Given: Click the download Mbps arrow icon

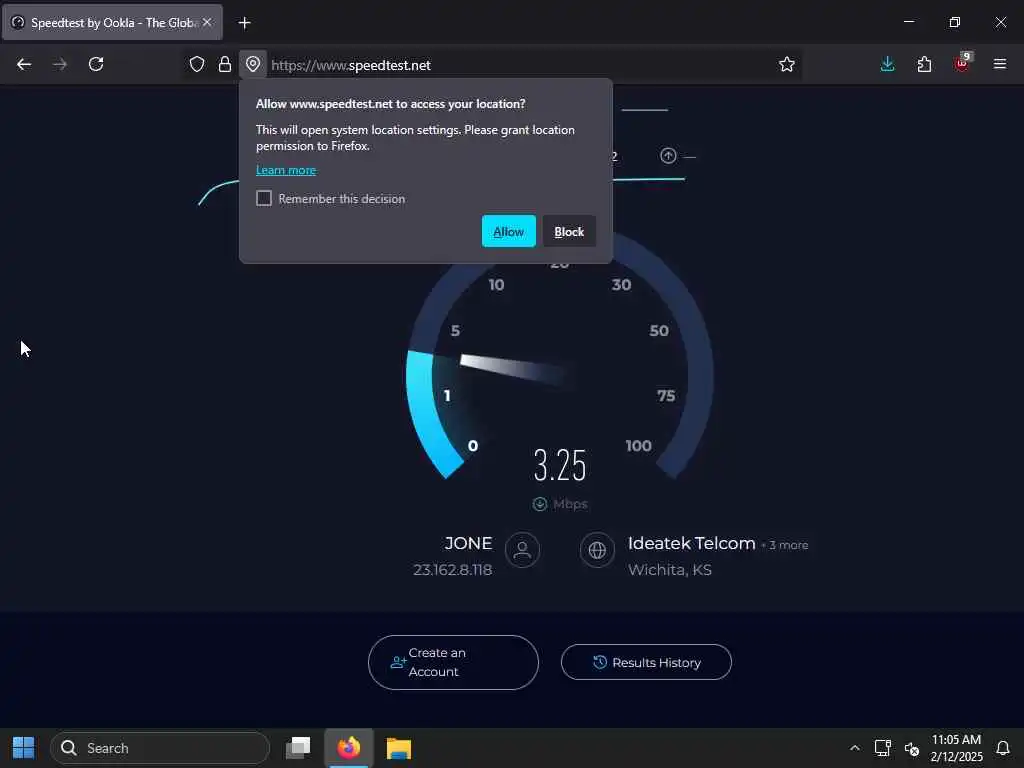Looking at the screenshot, I should [539, 504].
